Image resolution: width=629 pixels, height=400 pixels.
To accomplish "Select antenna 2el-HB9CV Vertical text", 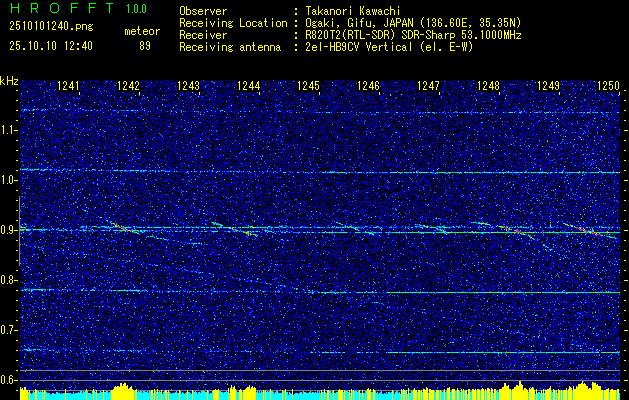I will pyautogui.click(x=389, y=47).
